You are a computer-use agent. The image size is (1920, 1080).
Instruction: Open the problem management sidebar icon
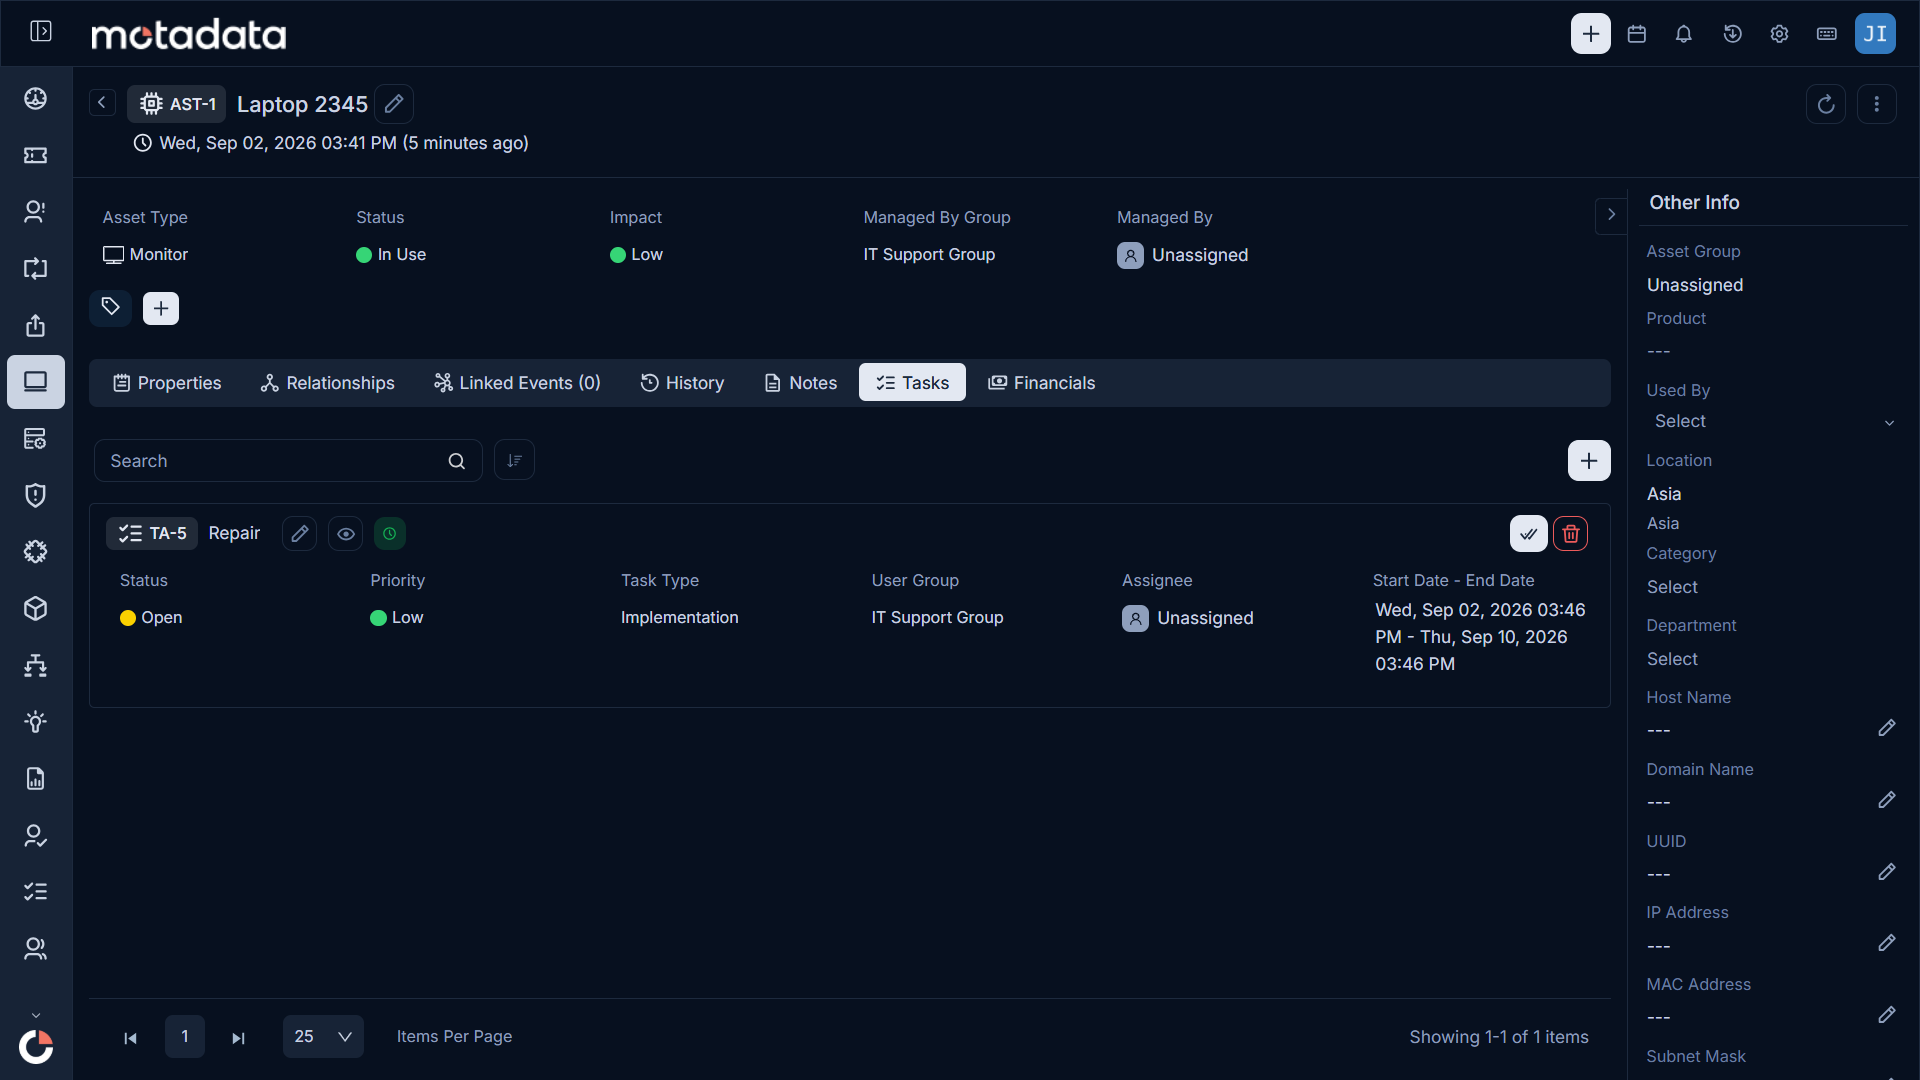coord(36,211)
